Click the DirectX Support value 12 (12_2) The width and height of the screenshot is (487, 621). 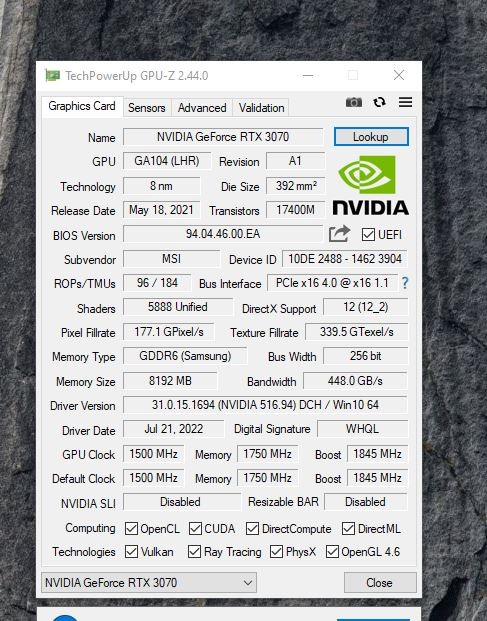click(365, 307)
